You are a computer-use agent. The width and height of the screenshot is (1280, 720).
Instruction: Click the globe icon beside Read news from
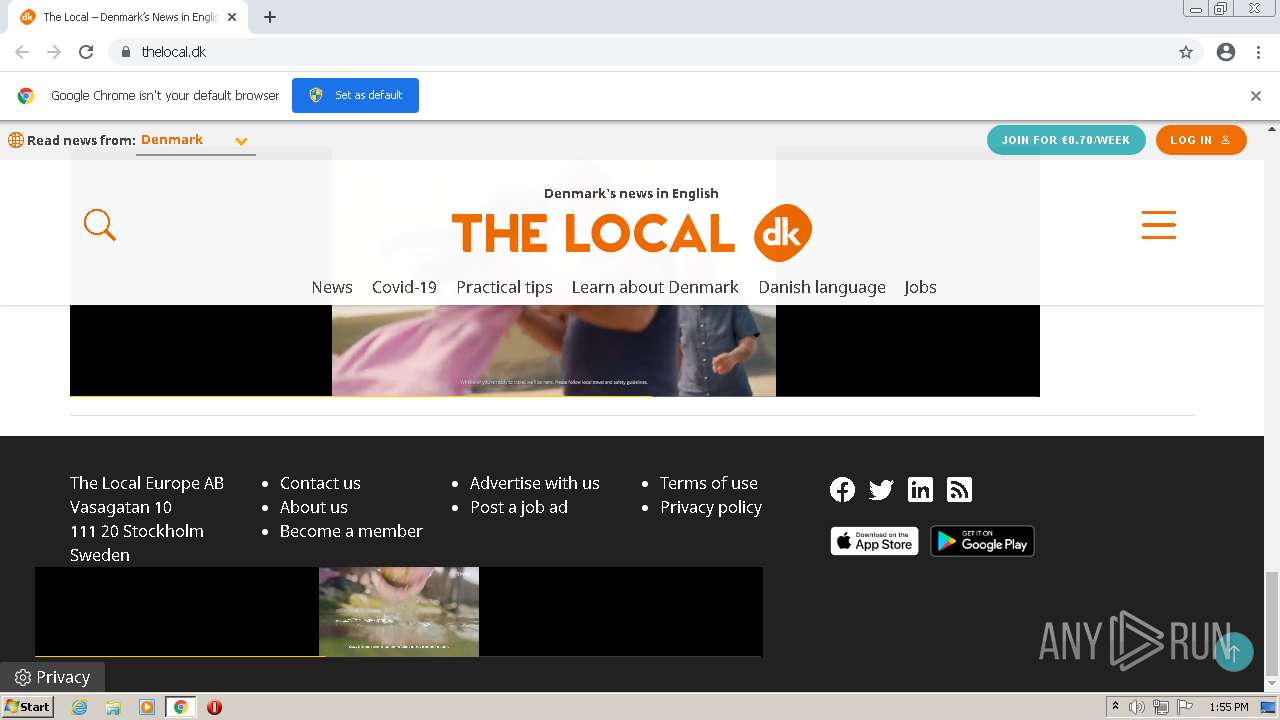point(16,140)
